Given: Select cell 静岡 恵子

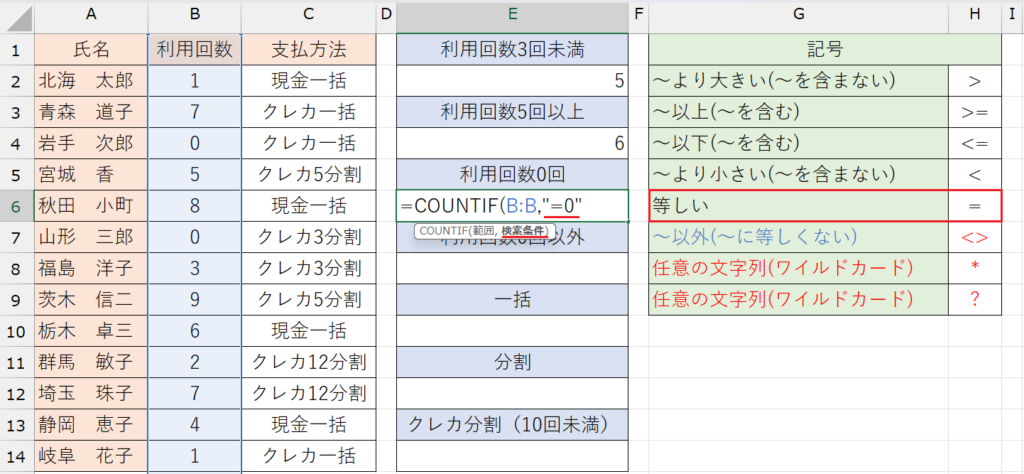Looking at the screenshot, I should (x=91, y=426).
